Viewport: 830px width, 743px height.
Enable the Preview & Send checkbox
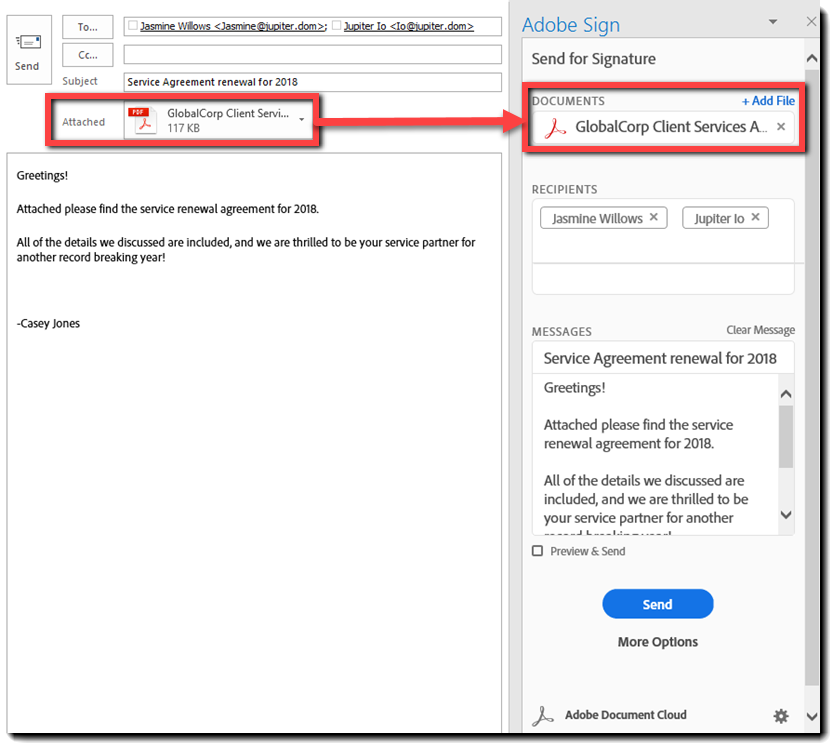click(537, 550)
